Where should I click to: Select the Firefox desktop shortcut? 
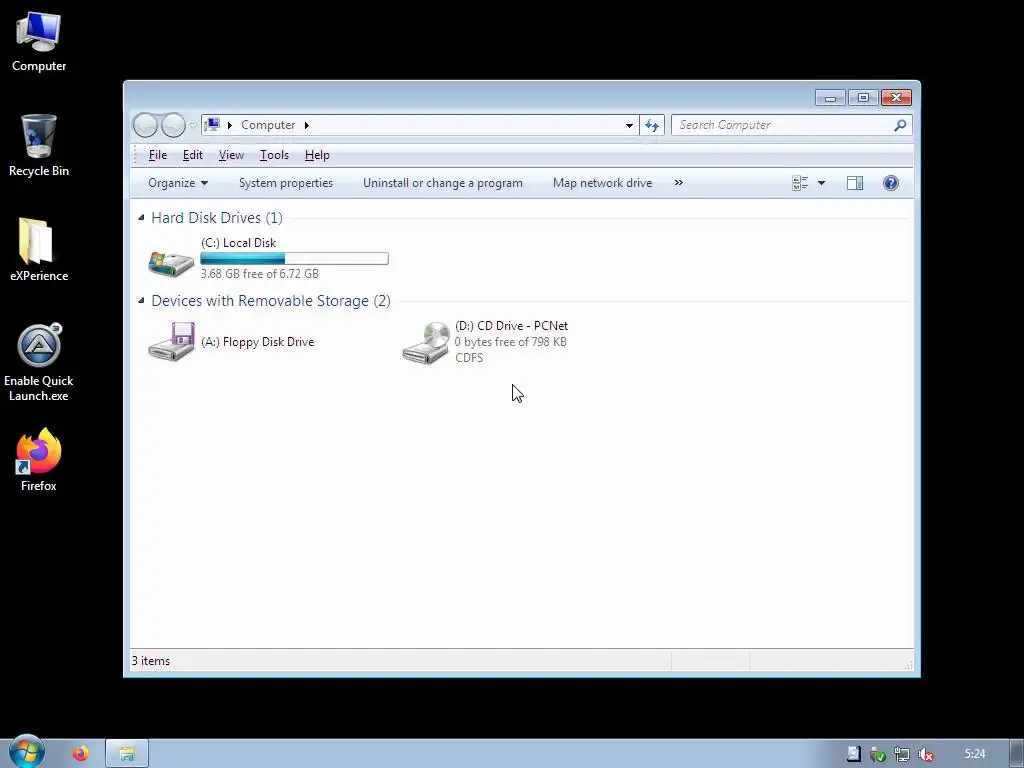pos(39,460)
